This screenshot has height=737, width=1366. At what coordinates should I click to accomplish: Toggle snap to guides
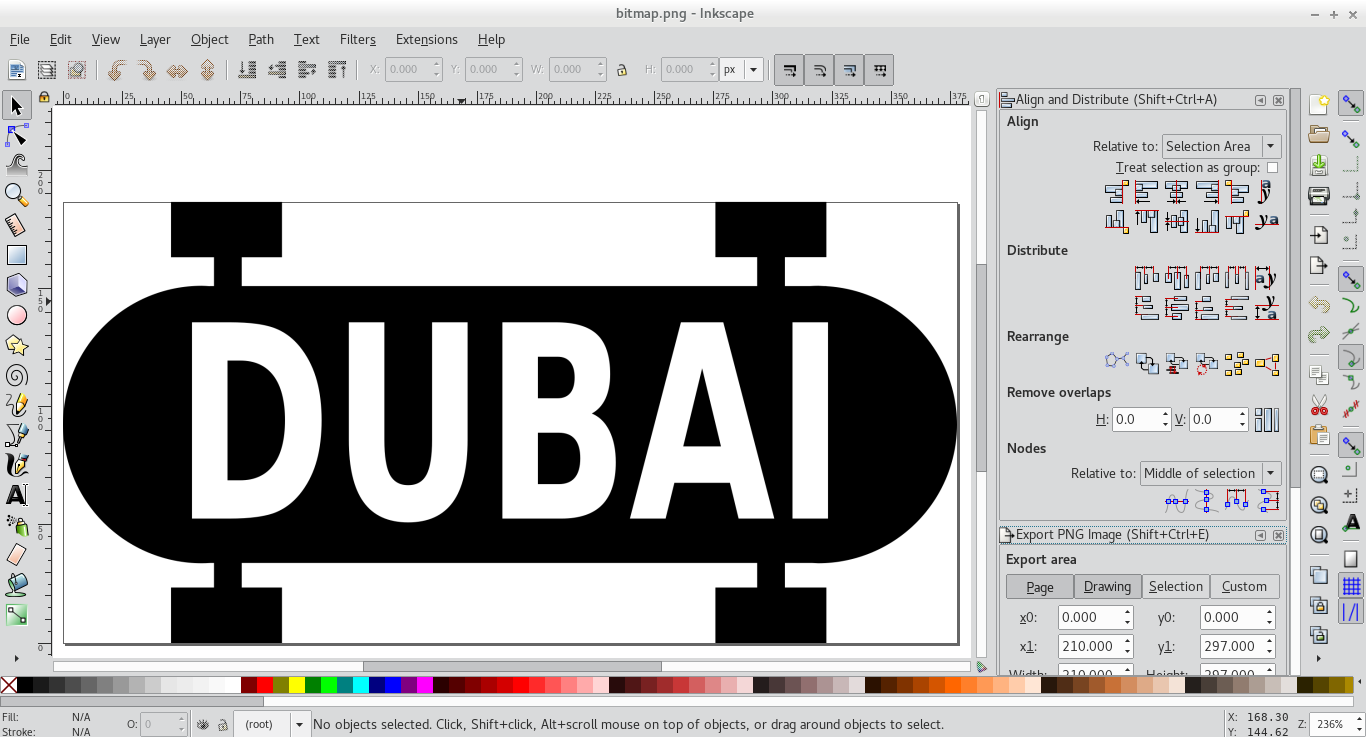coord(1351,612)
